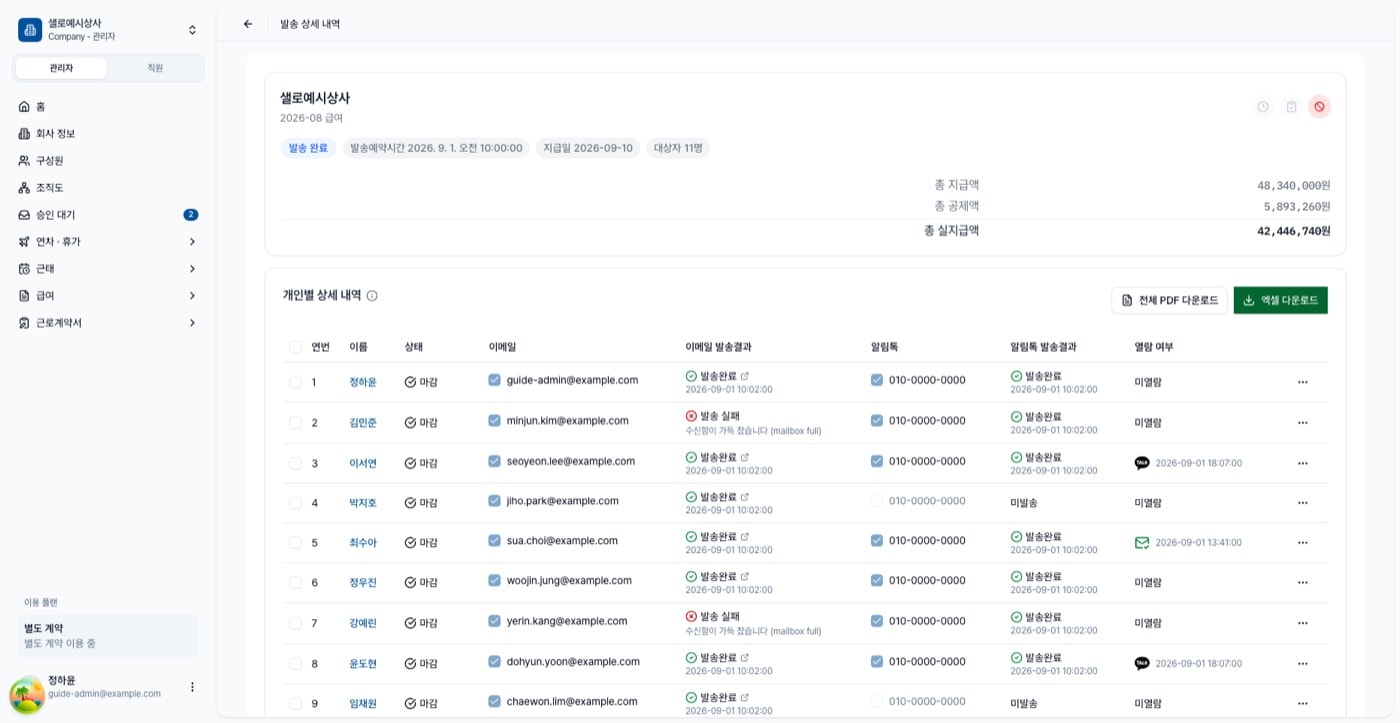Toggle the unchecked 알림톡 checkbox in 박지호's row

(877, 501)
